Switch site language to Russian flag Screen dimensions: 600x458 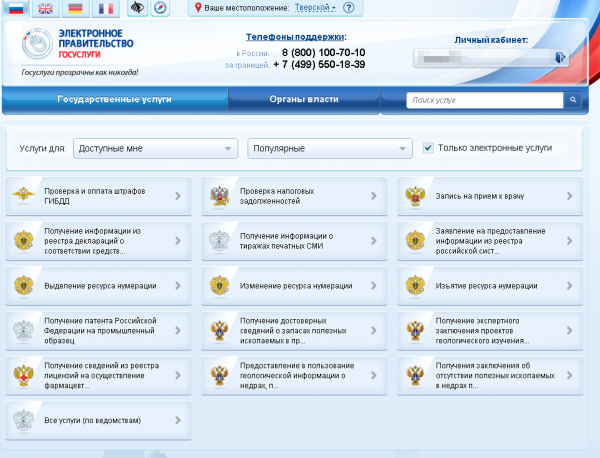point(16,8)
